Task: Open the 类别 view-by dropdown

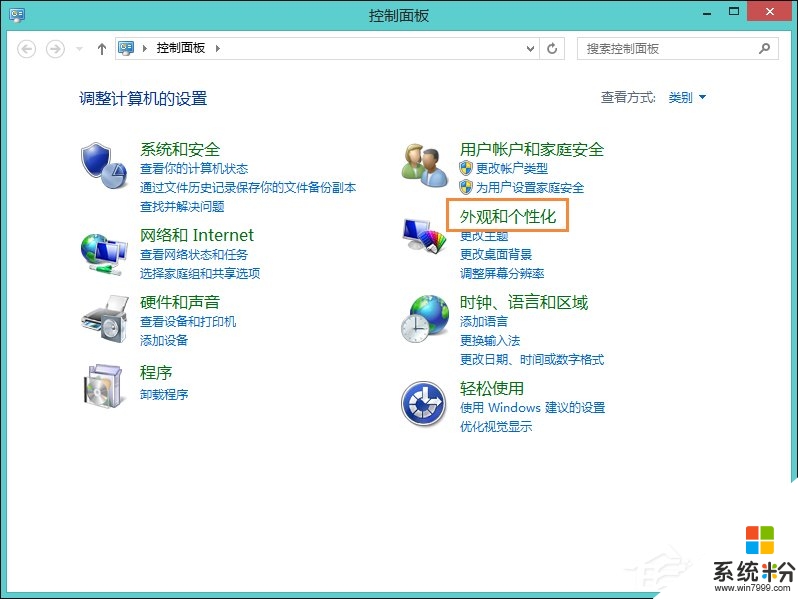Action: 687,97
